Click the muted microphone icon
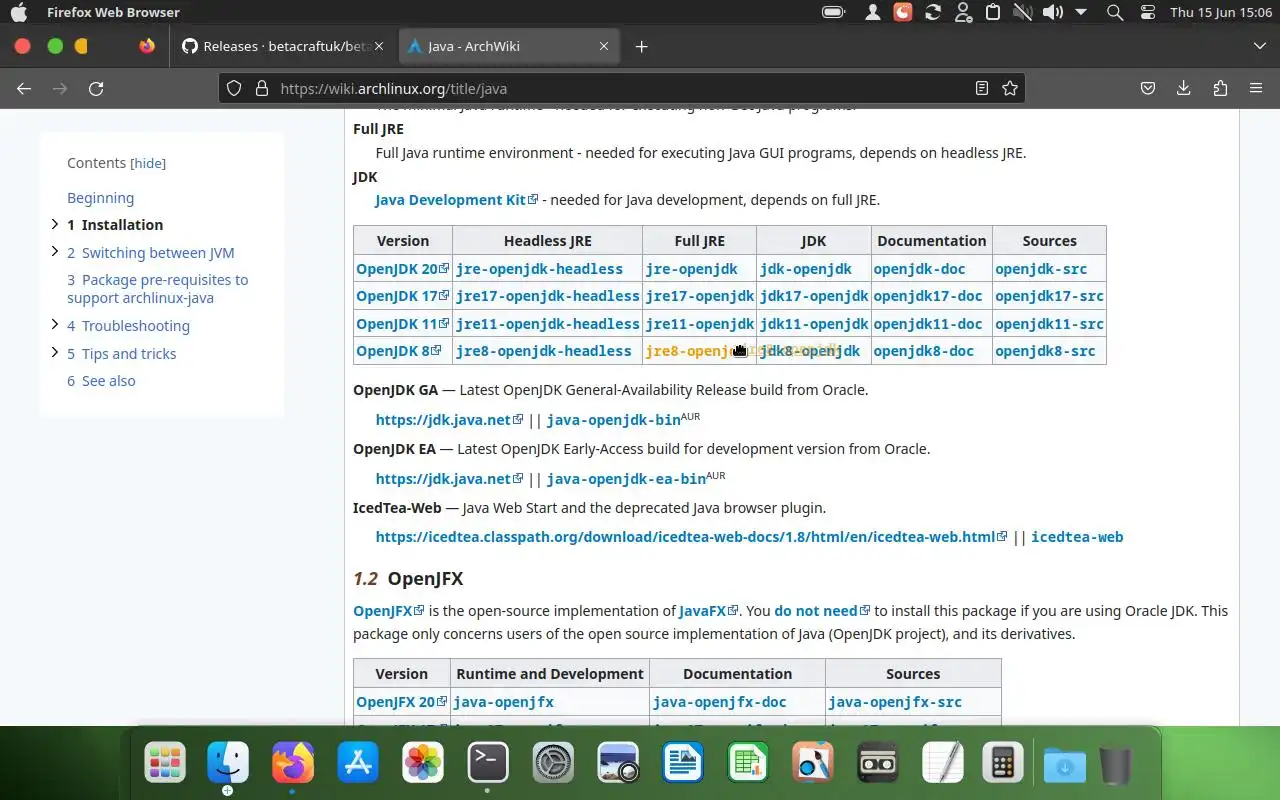The width and height of the screenshot is (1280, 800). 1022,12
